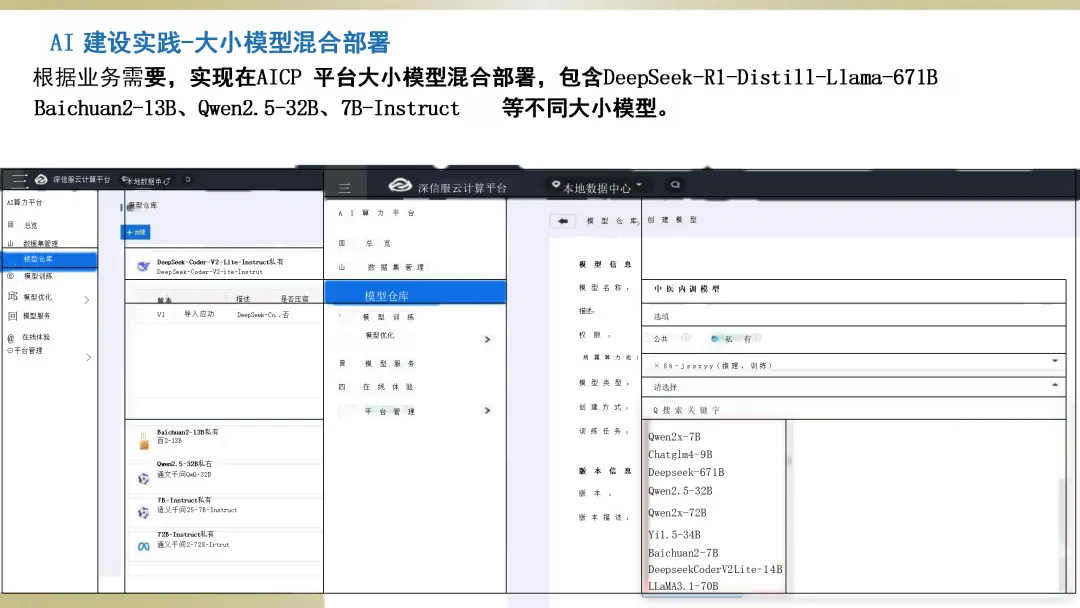Select 私有 permission radio button
This screenshot has height=608, width=1080.
coord(714,339)
